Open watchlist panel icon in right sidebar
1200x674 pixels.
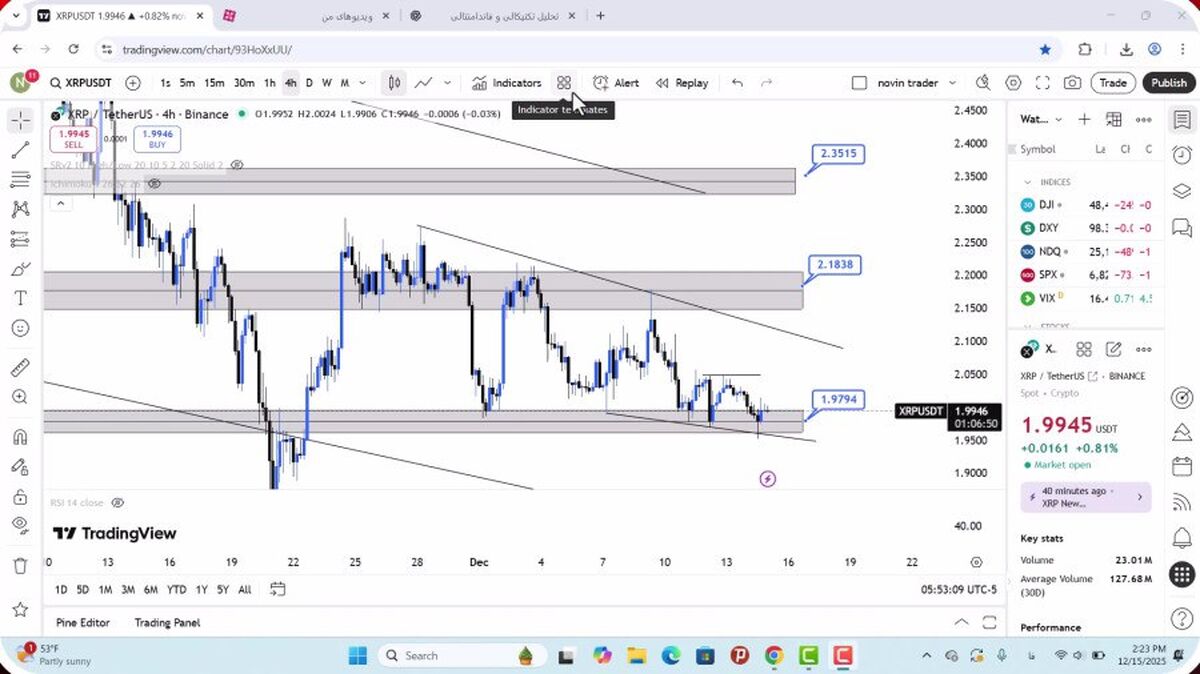click(x=1182, y=120)
